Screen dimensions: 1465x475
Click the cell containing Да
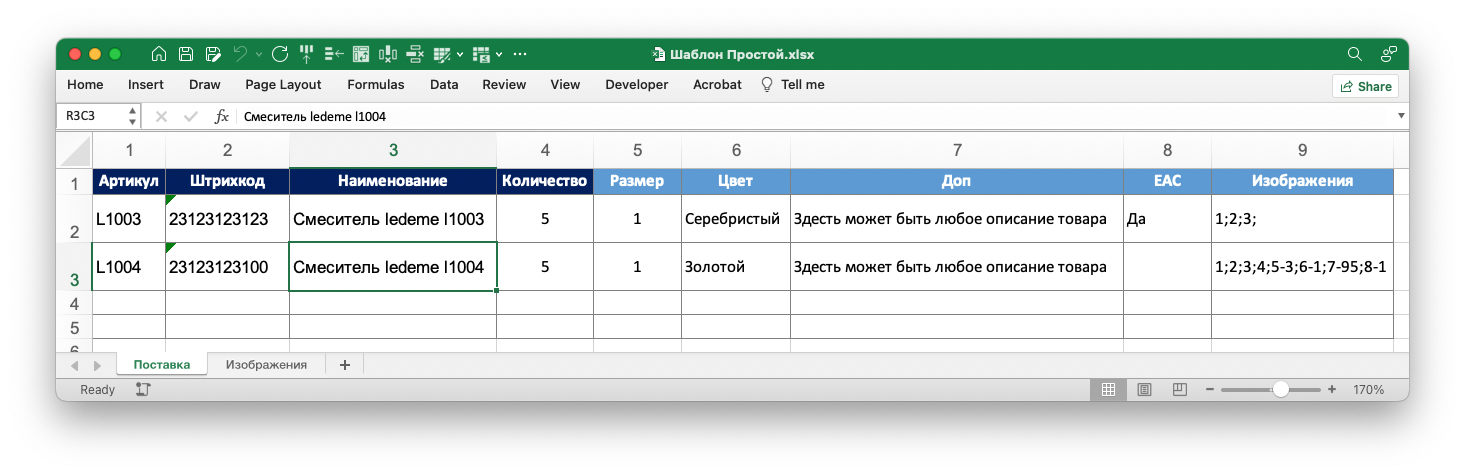[1167, 219]
